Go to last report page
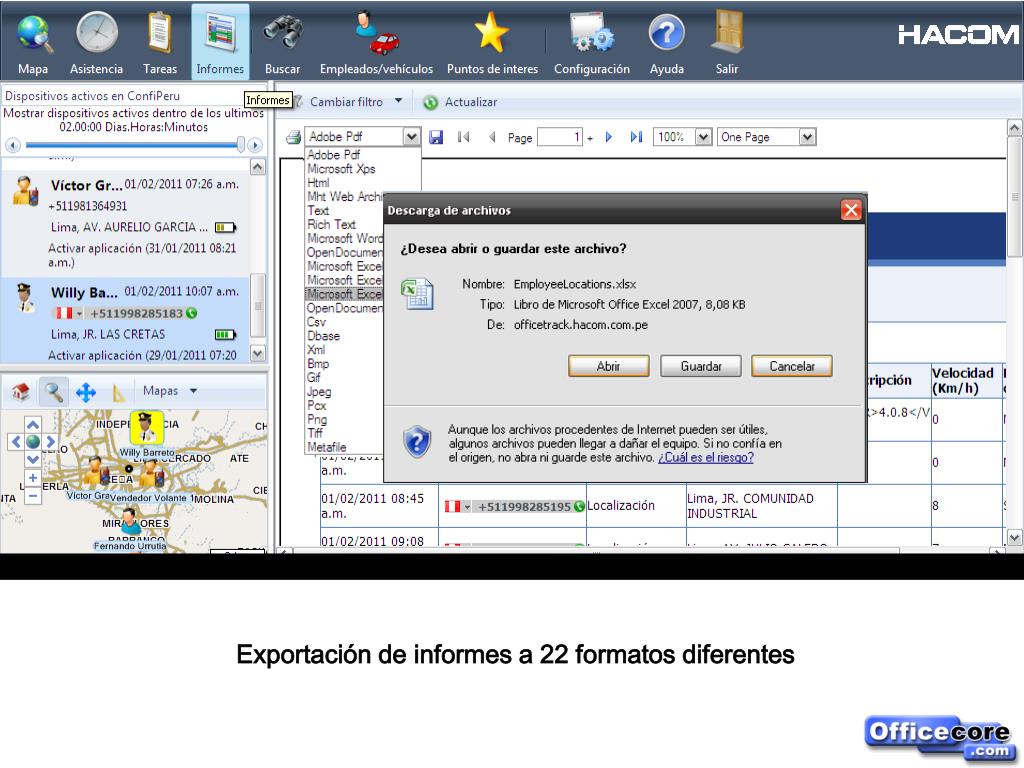 636,137
